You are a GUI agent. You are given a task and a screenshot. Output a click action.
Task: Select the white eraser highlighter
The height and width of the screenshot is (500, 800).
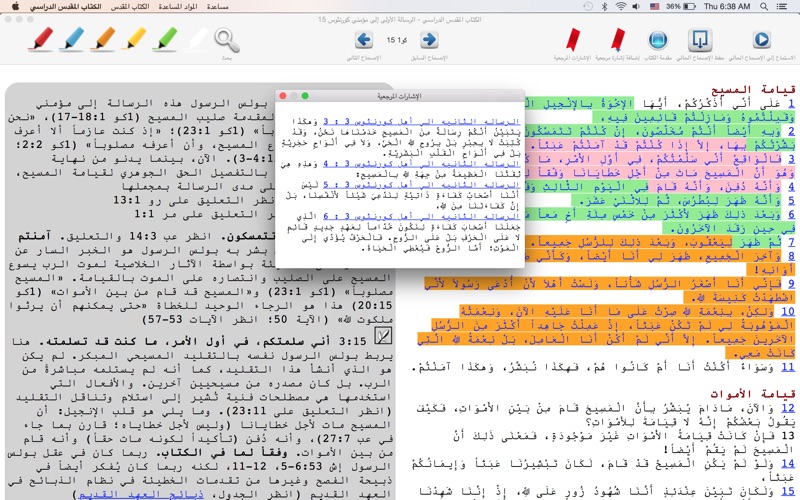(196, 39)
